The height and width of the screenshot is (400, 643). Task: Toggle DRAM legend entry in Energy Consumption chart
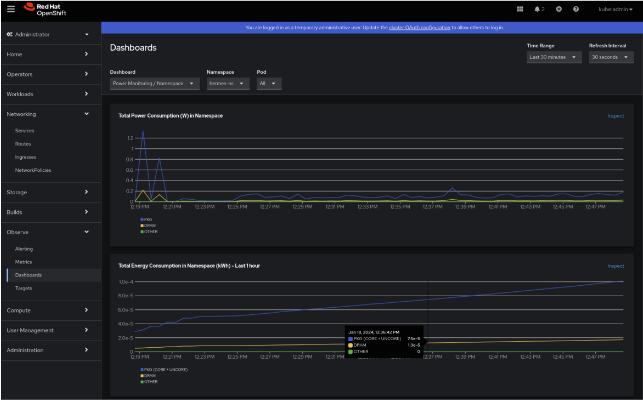pos(148,375)
